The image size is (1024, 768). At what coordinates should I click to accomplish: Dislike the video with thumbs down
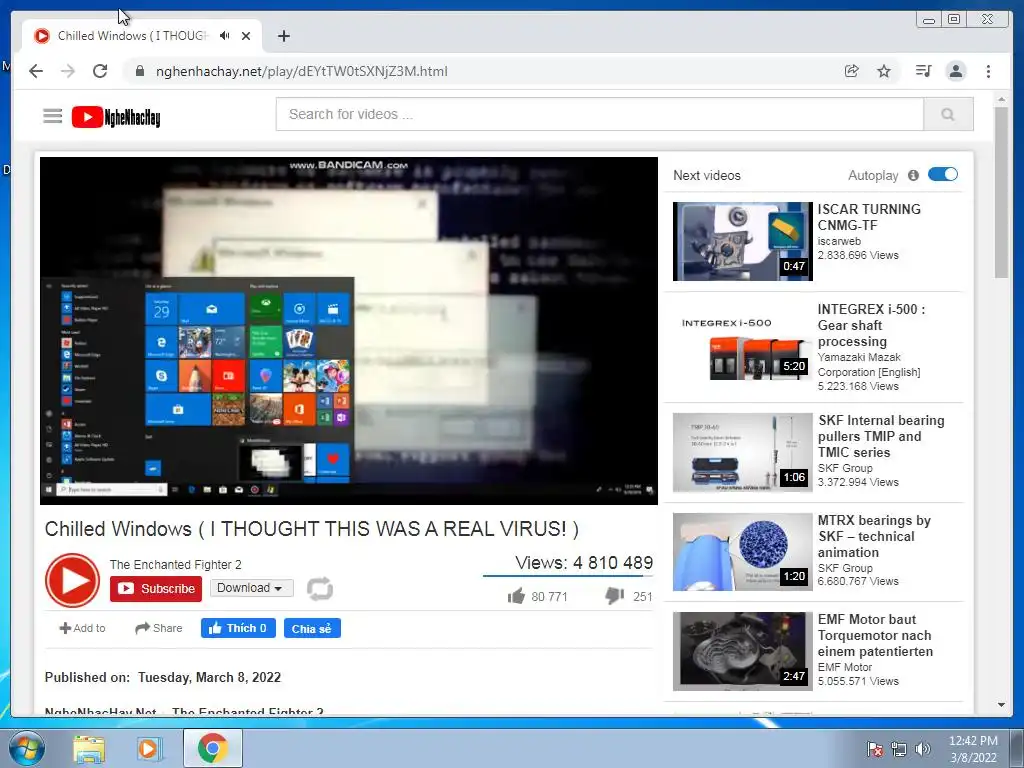(614, 596)
